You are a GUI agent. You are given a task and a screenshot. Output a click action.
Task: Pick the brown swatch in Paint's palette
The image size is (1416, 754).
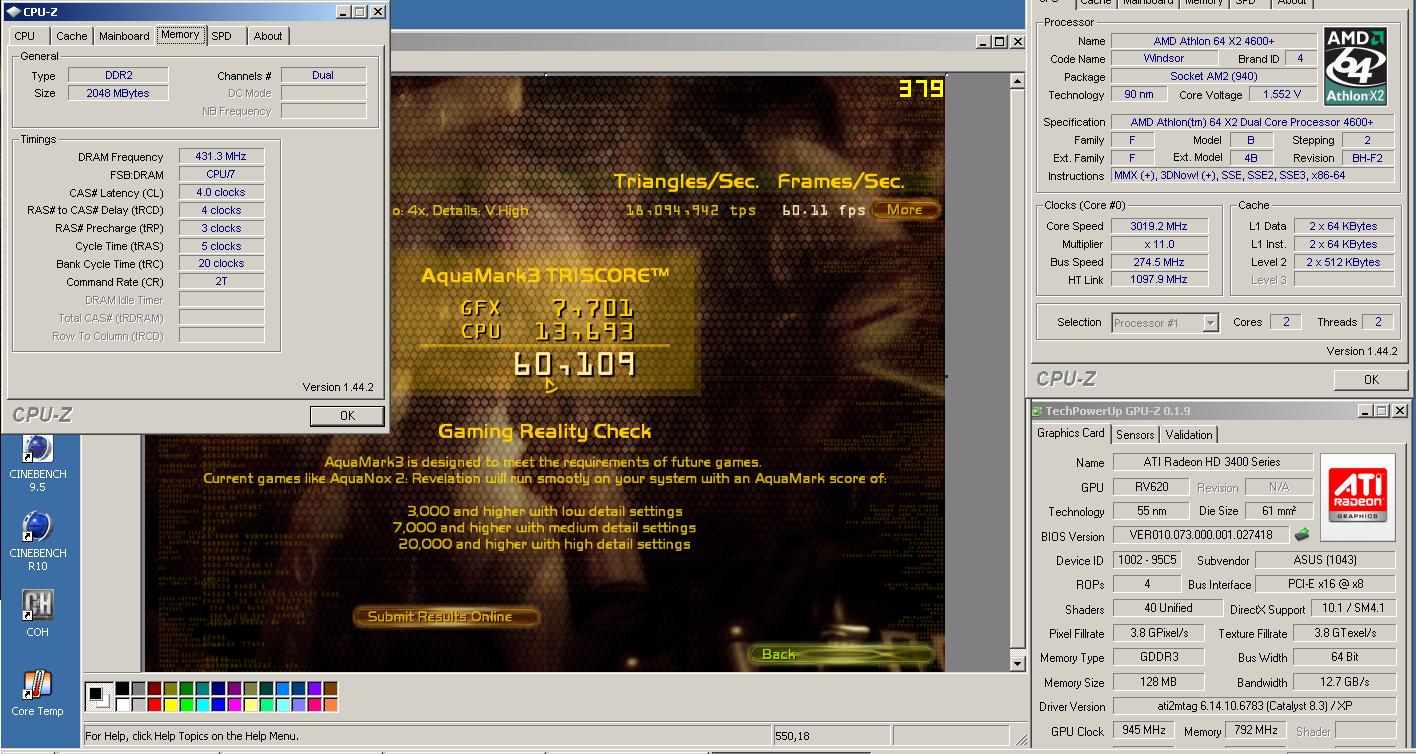(330, 688)
